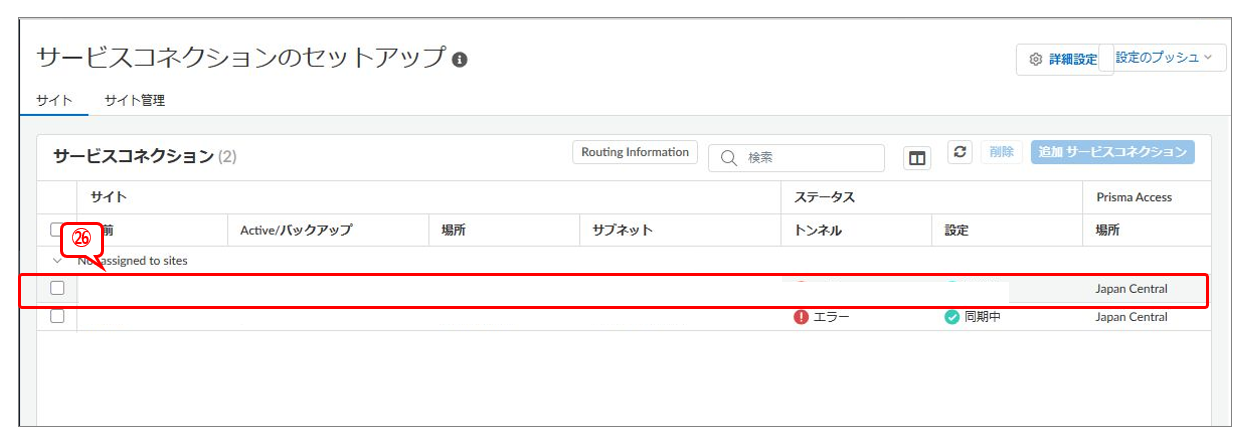Collapse the Not assigned to sites group
The image size is (1243, 444).
(x=57, y=261)
